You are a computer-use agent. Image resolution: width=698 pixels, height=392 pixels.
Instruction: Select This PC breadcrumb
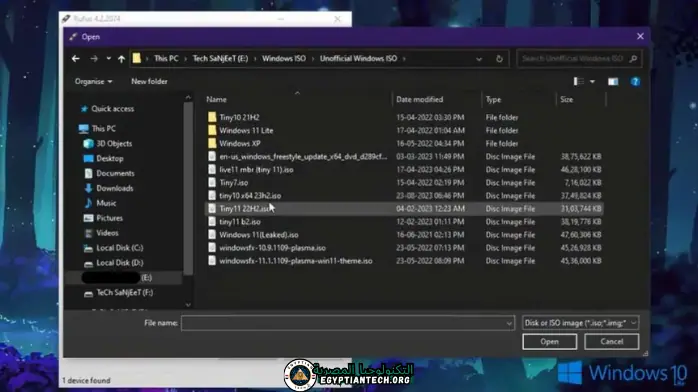[x=166, y=59]
